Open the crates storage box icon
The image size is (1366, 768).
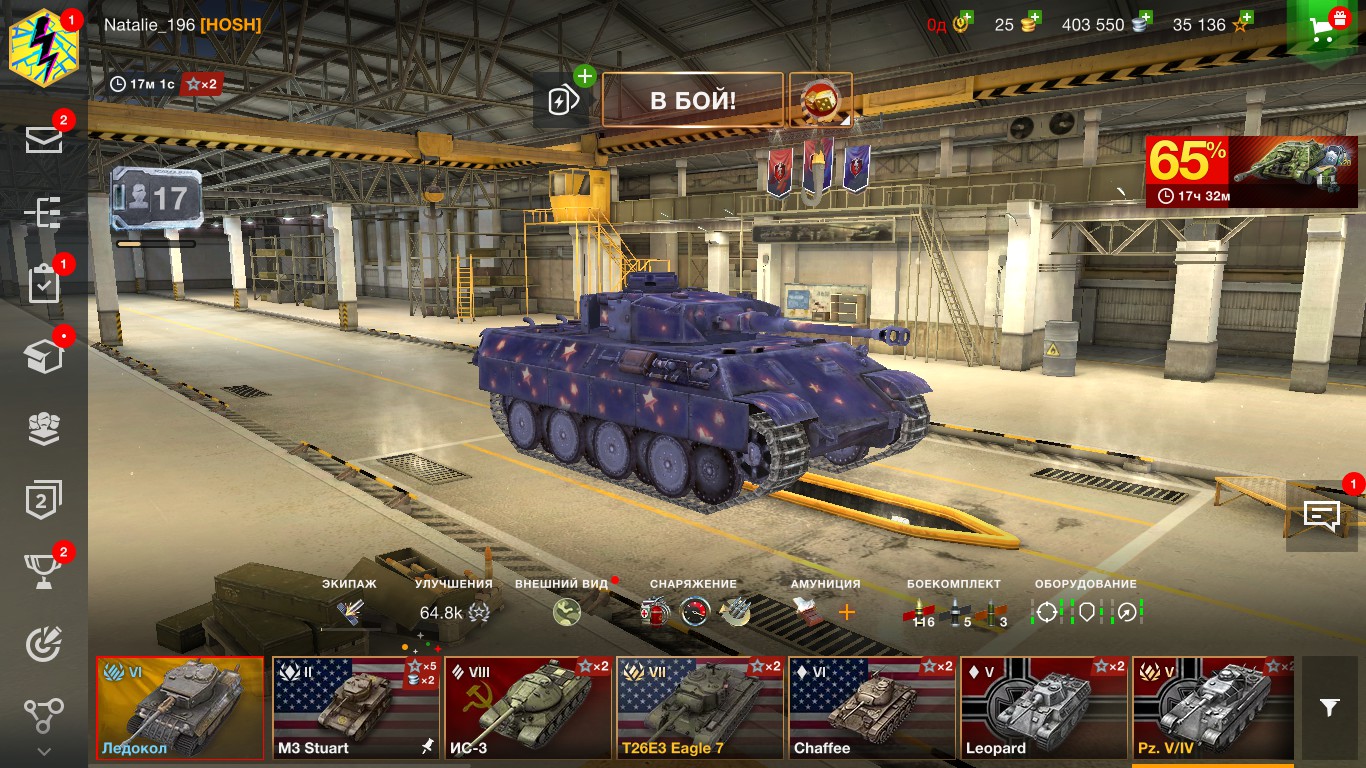(44, 356)
